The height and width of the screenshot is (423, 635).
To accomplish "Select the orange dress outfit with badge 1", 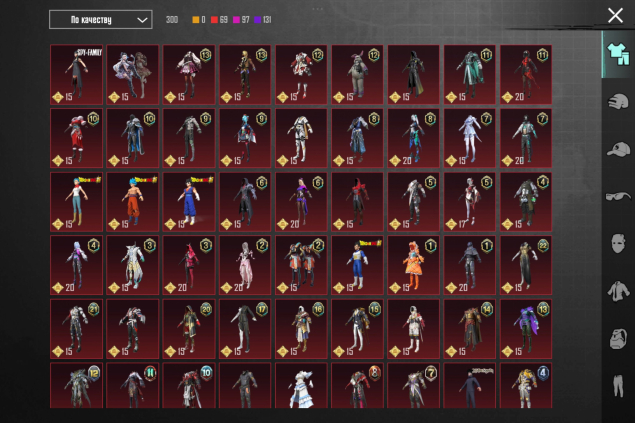I will [x=413, y=265].
